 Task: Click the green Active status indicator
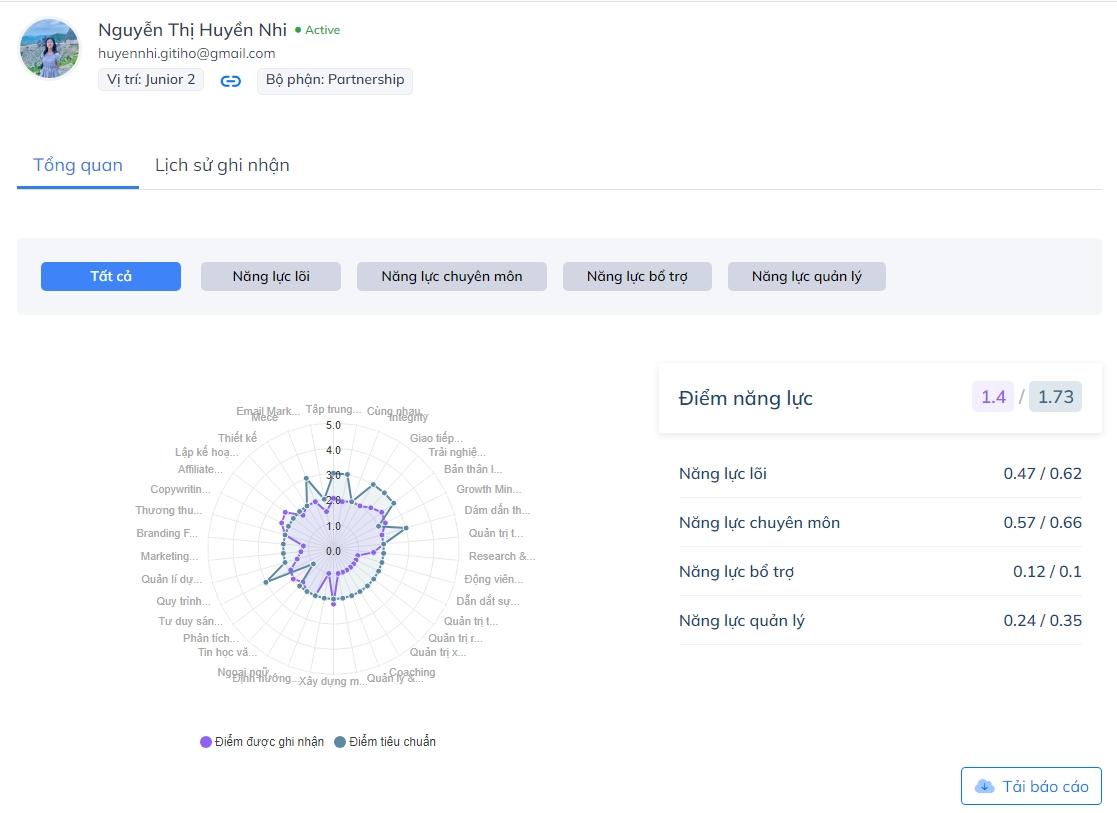point(318,30)
